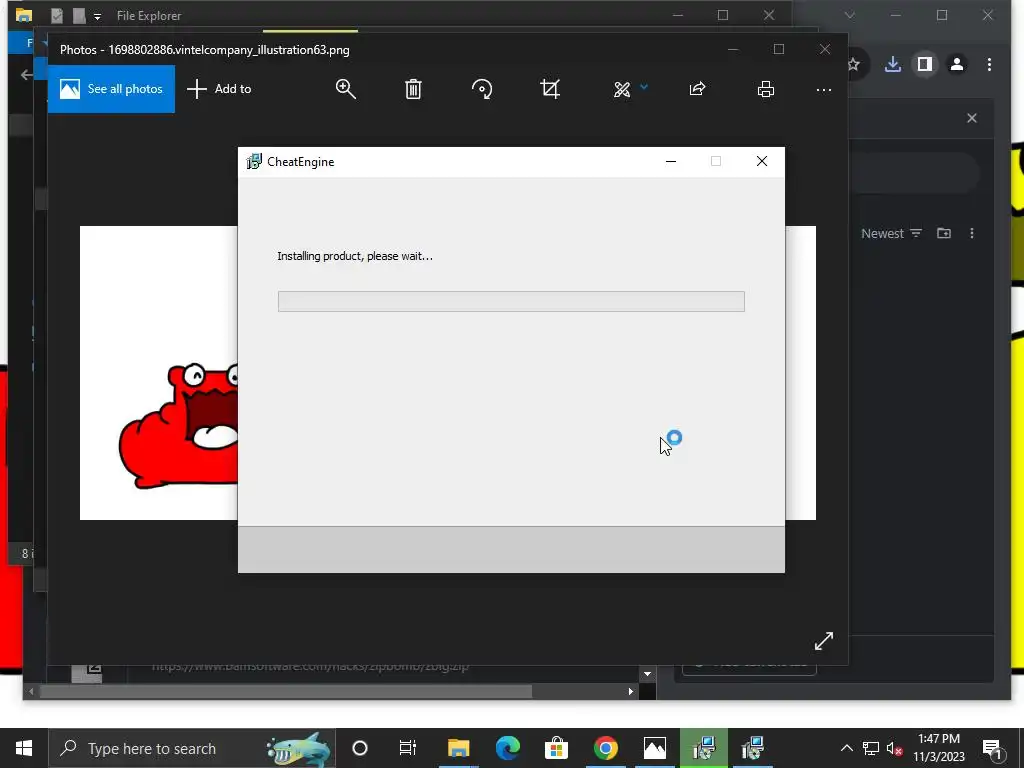Screen dimensions: 1024x768
Task: Open the See more ellipsis menu in Photos
Action: point(824,89)
